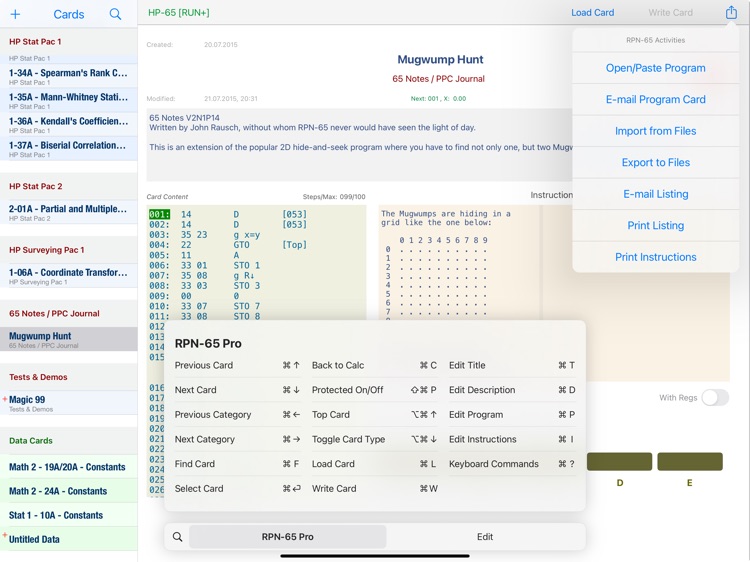Open Math 2 - 24A - Constants
Screen dimensions: 750x562
click(68, 491)
